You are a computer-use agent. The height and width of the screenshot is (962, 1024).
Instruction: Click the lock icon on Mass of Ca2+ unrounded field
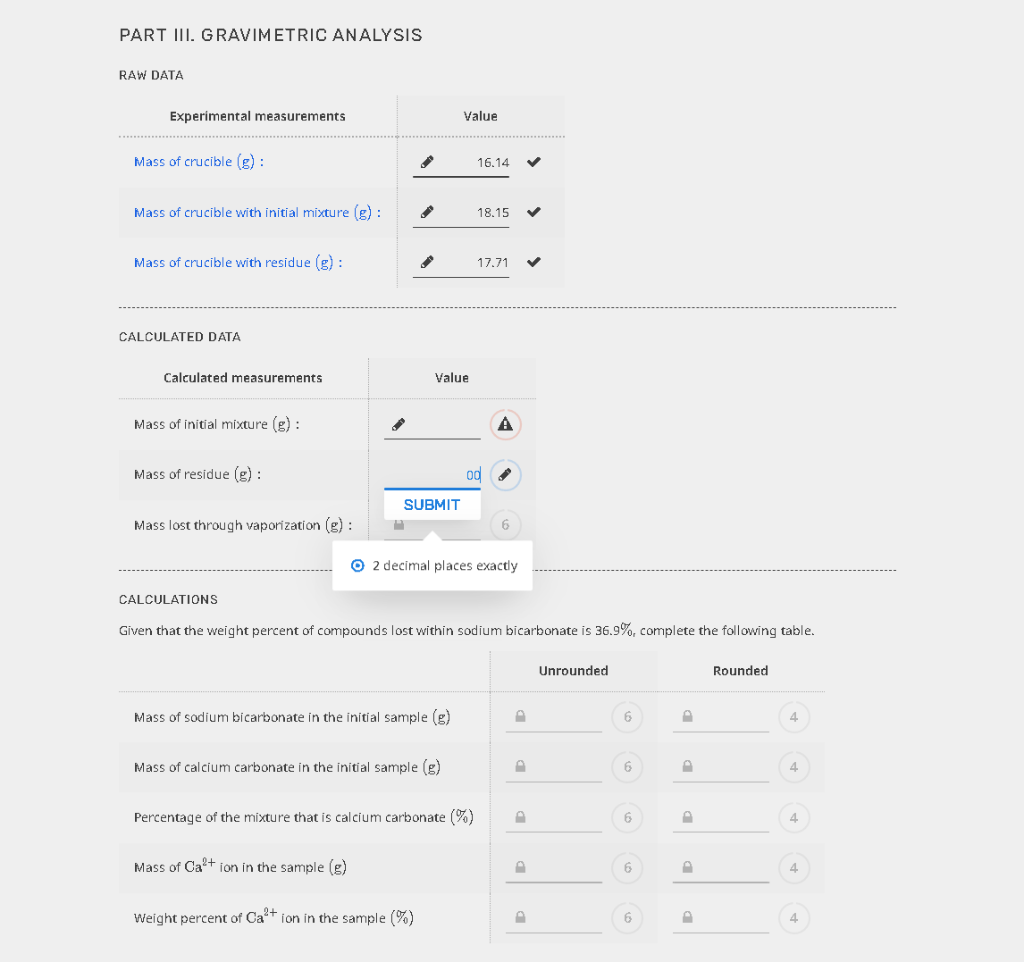(x=521, y=867)
